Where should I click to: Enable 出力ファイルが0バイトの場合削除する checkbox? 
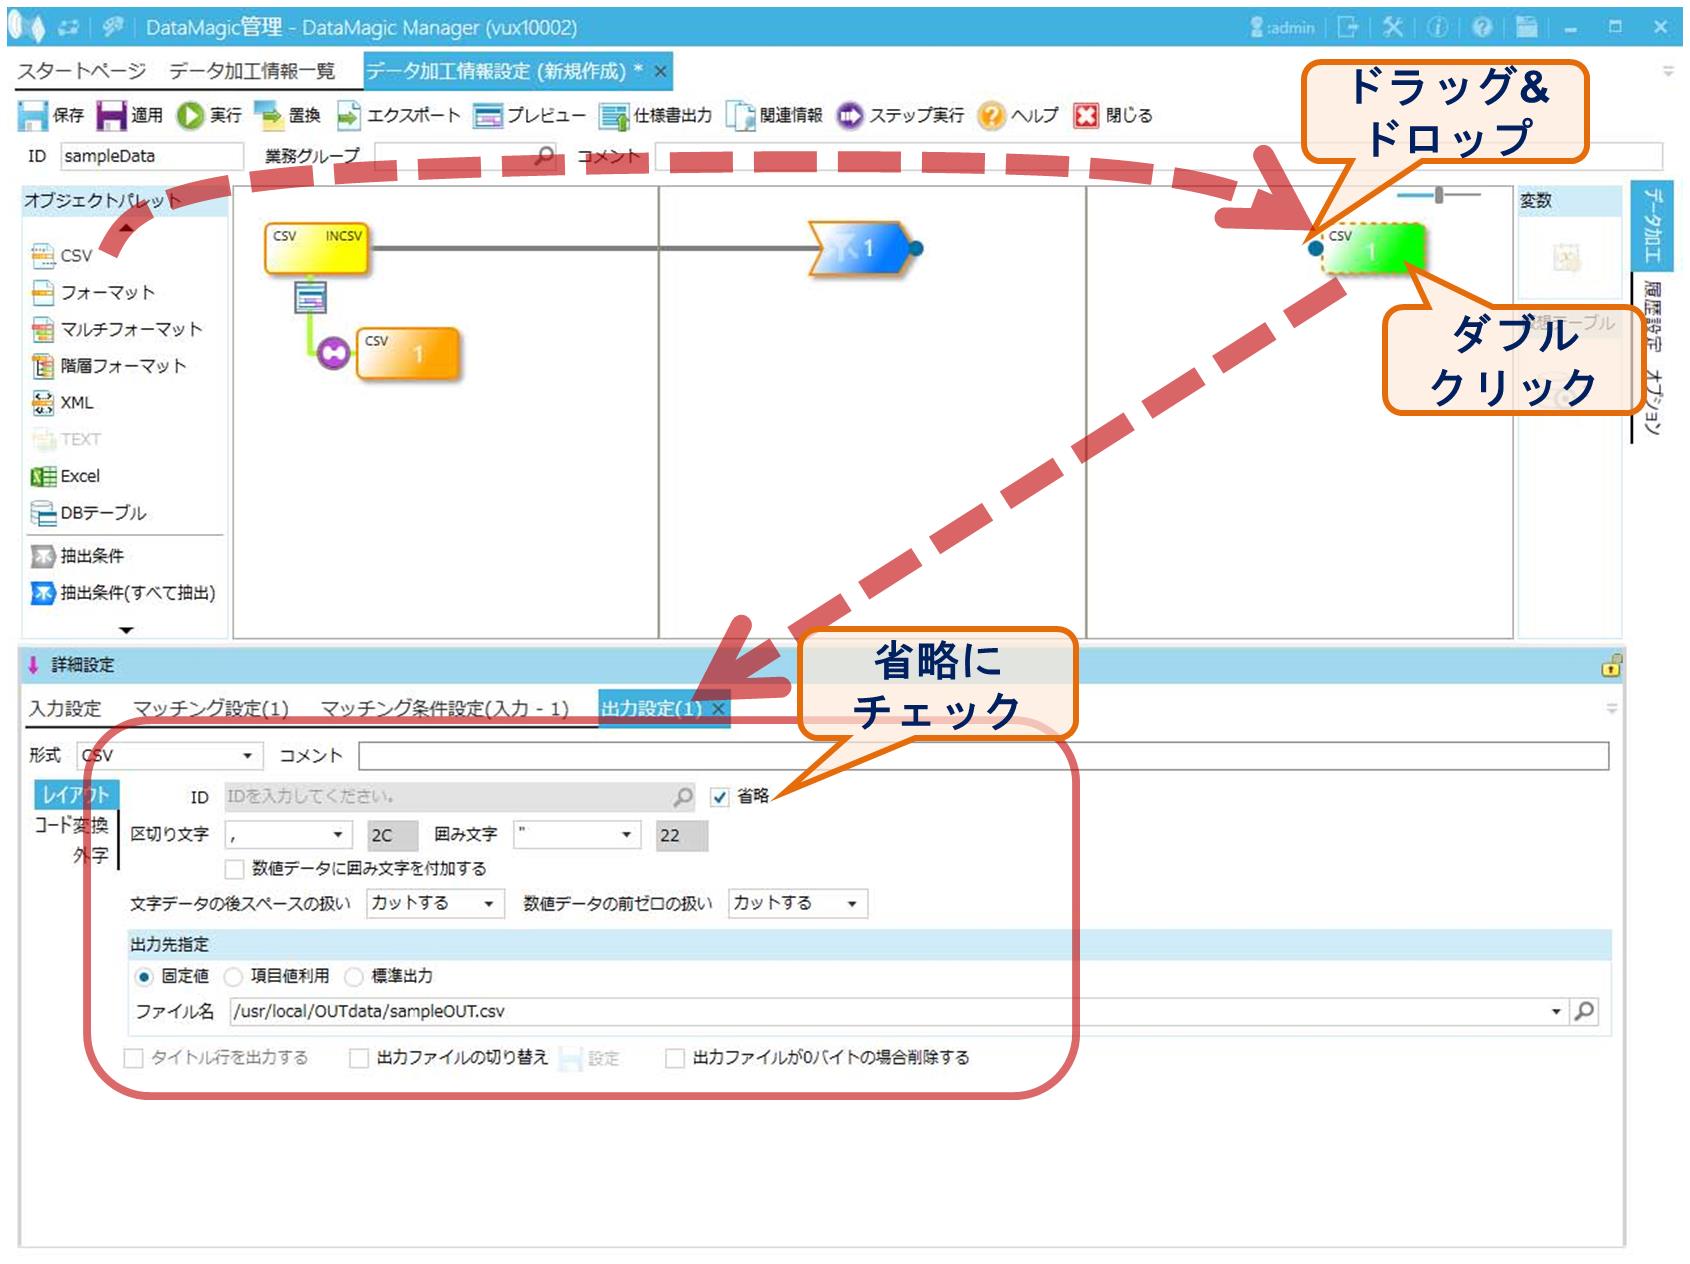(675, 1058)
